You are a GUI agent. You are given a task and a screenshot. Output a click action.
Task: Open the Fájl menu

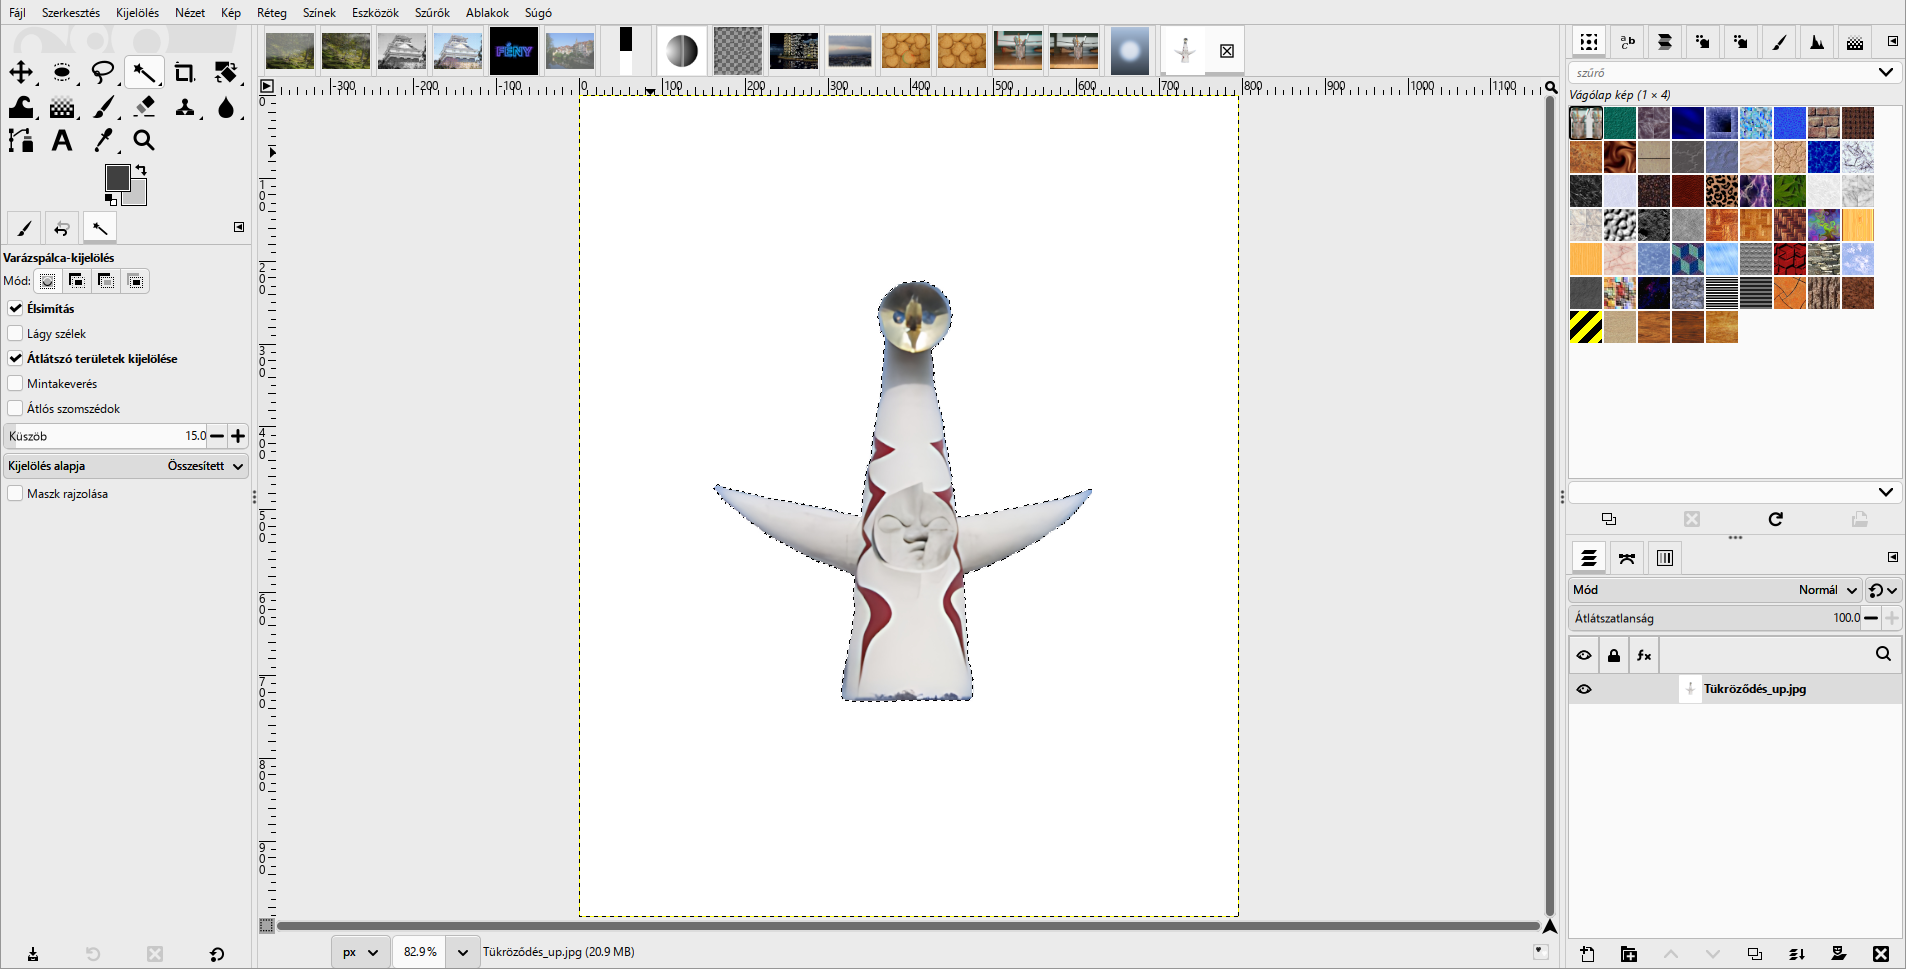tap(17, 13)
